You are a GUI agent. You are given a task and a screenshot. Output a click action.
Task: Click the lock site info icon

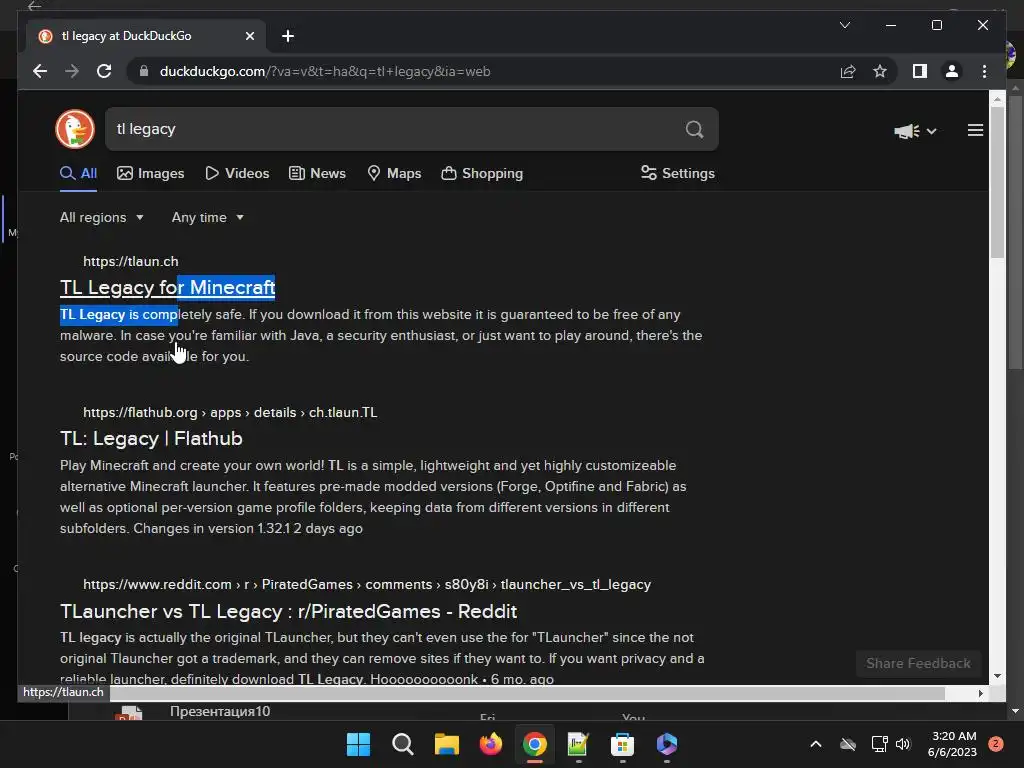click(x=144, y=71)
